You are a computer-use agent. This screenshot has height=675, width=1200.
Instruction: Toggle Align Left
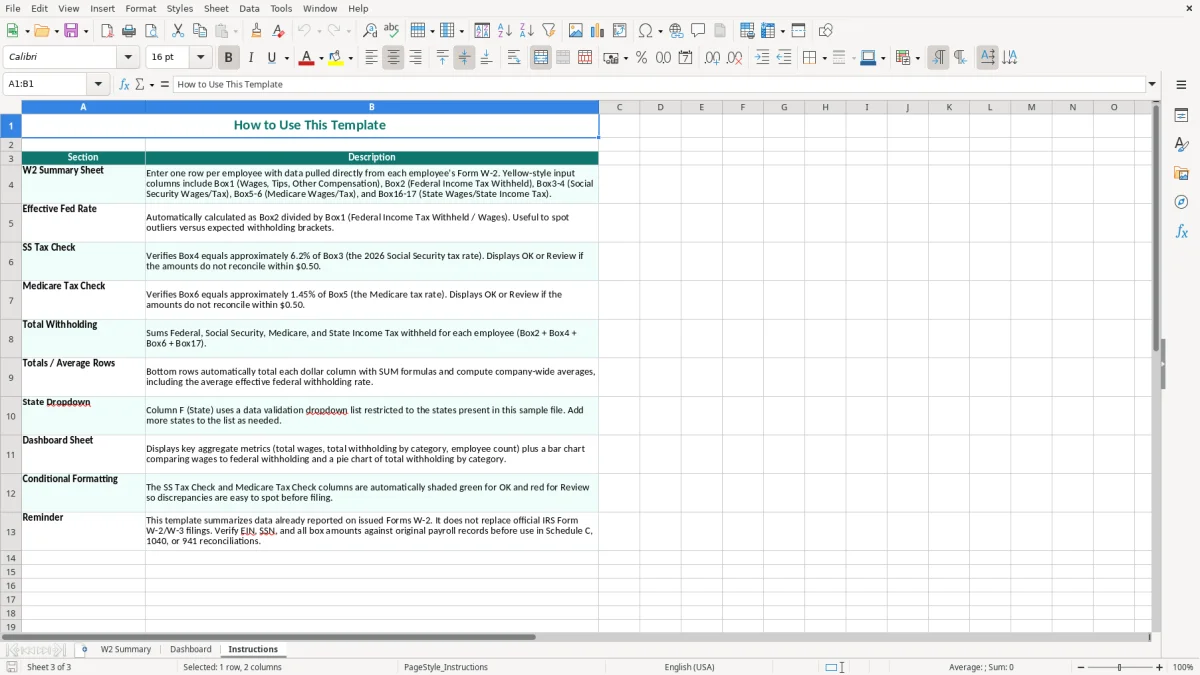click(x=371, y=58)
